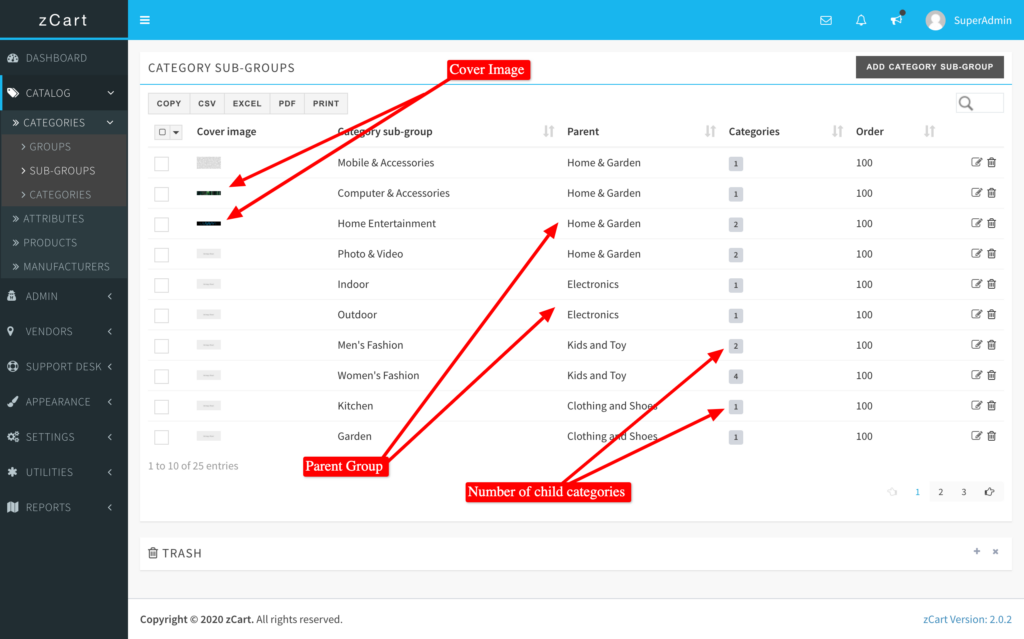Check the Computer & Accessories row checkbox
1024x639 pixels.
coord(161,194)
